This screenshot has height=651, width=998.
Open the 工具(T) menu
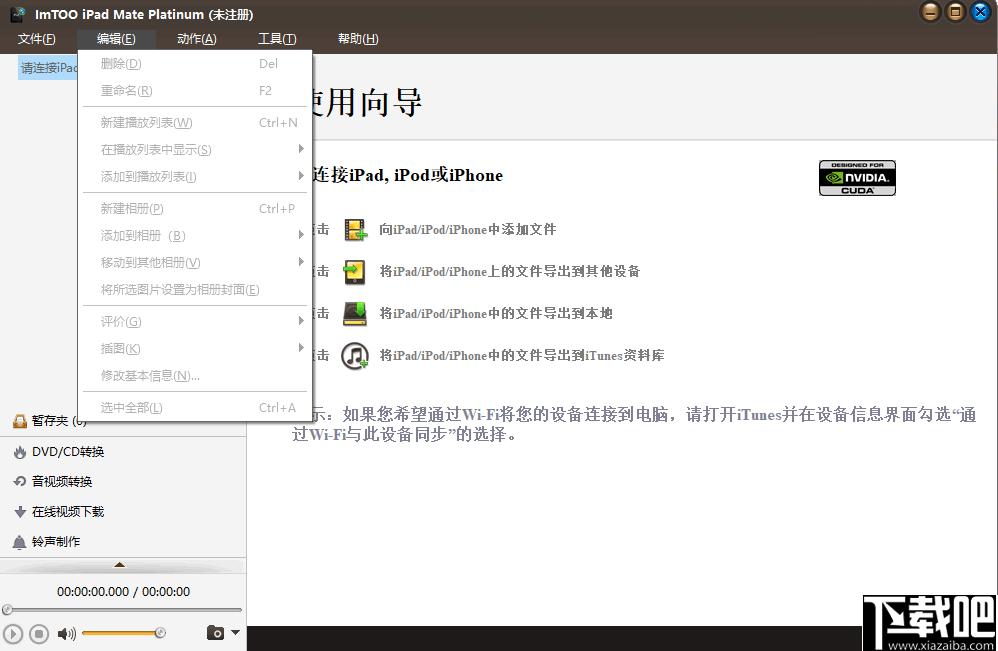click(x=277, y=39)
